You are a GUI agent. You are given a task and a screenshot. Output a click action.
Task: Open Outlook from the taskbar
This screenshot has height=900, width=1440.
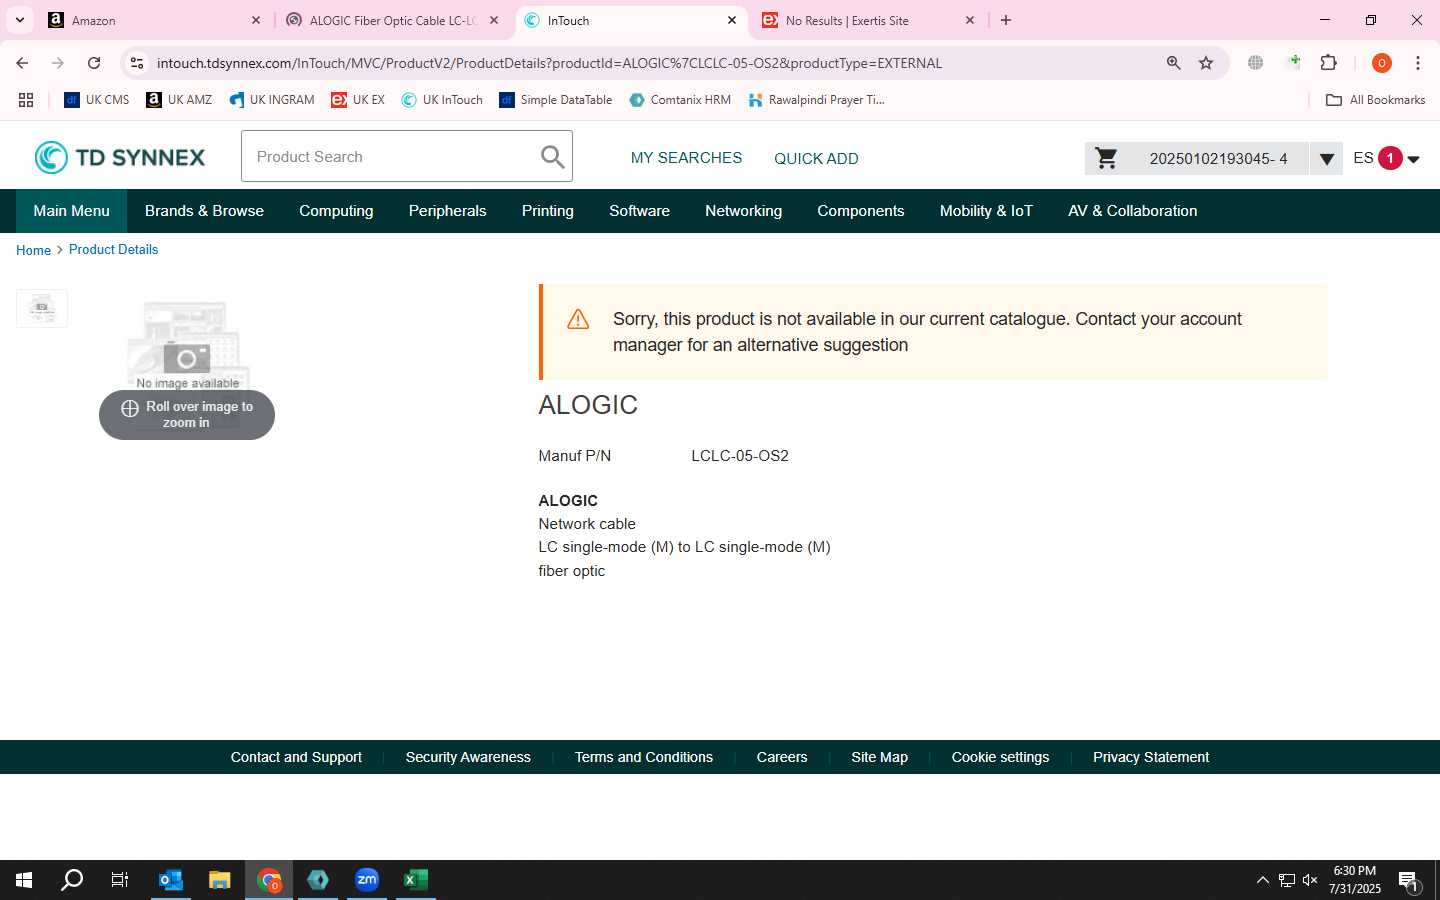point(171,880)
